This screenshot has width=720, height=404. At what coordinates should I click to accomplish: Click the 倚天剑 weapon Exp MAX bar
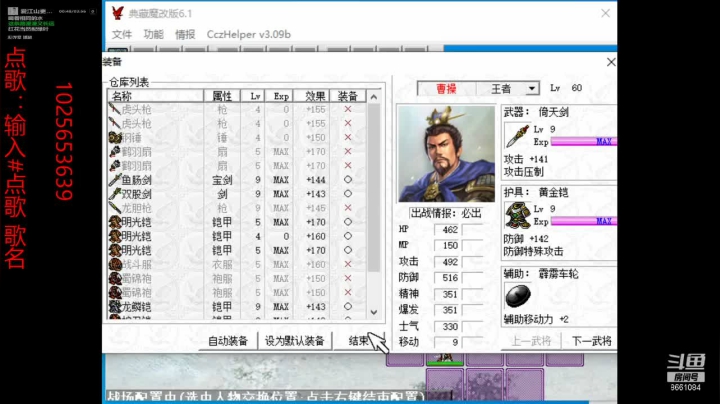(584, 141)
